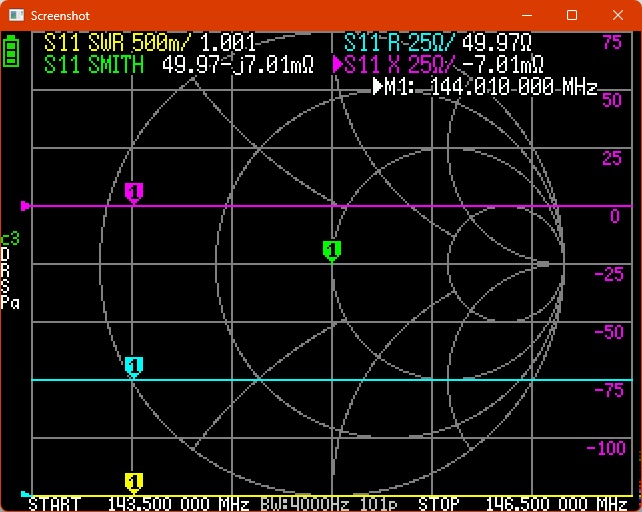Click the cyan marker 1 on resistance trace
This screenshot has height=512, width=642.
pyautogui.click(x=134, y=365)
